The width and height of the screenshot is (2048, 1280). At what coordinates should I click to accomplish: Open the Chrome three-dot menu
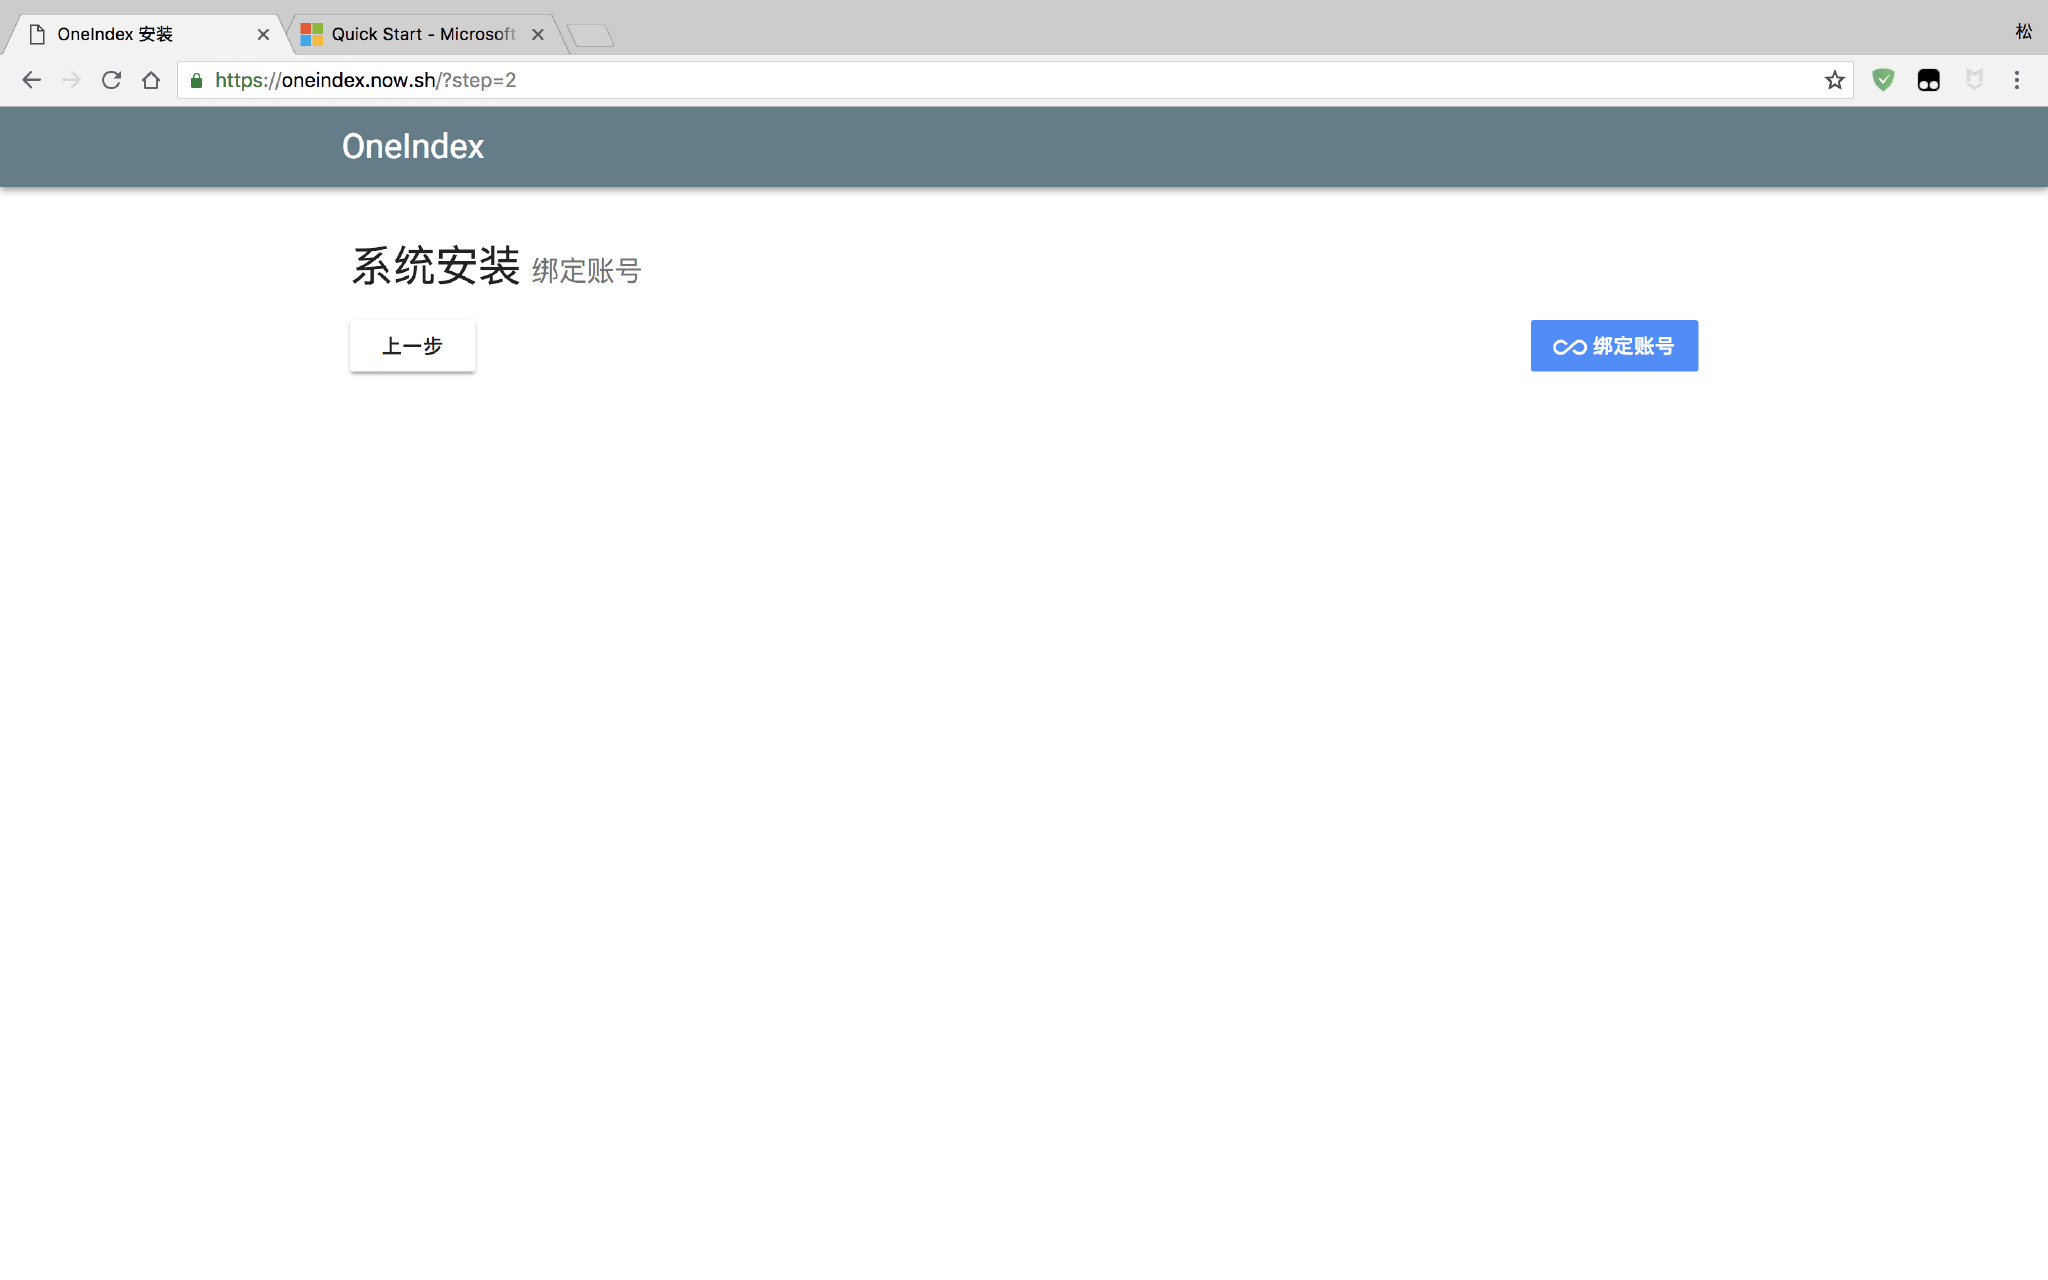2017,80
